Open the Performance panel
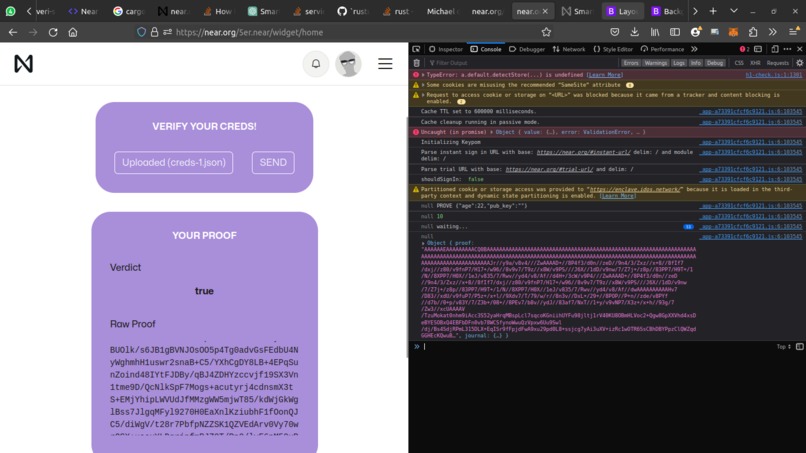 663,49
